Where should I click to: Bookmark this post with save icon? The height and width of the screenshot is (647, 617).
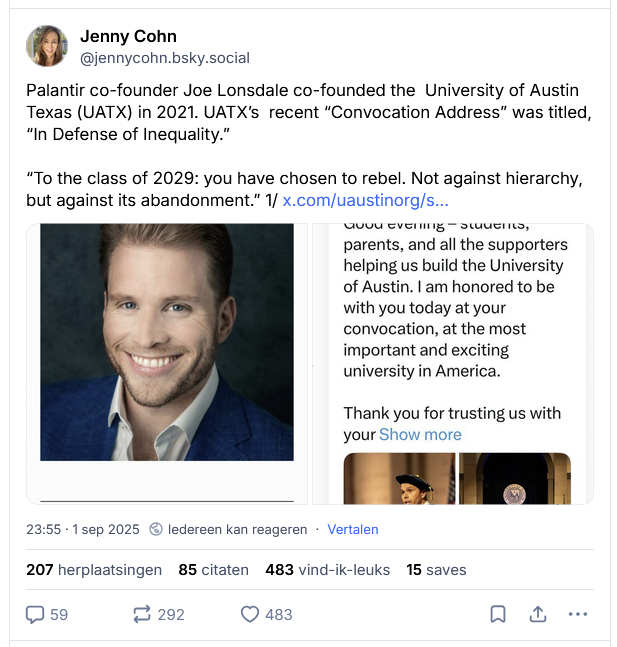[x=497, y=614]
